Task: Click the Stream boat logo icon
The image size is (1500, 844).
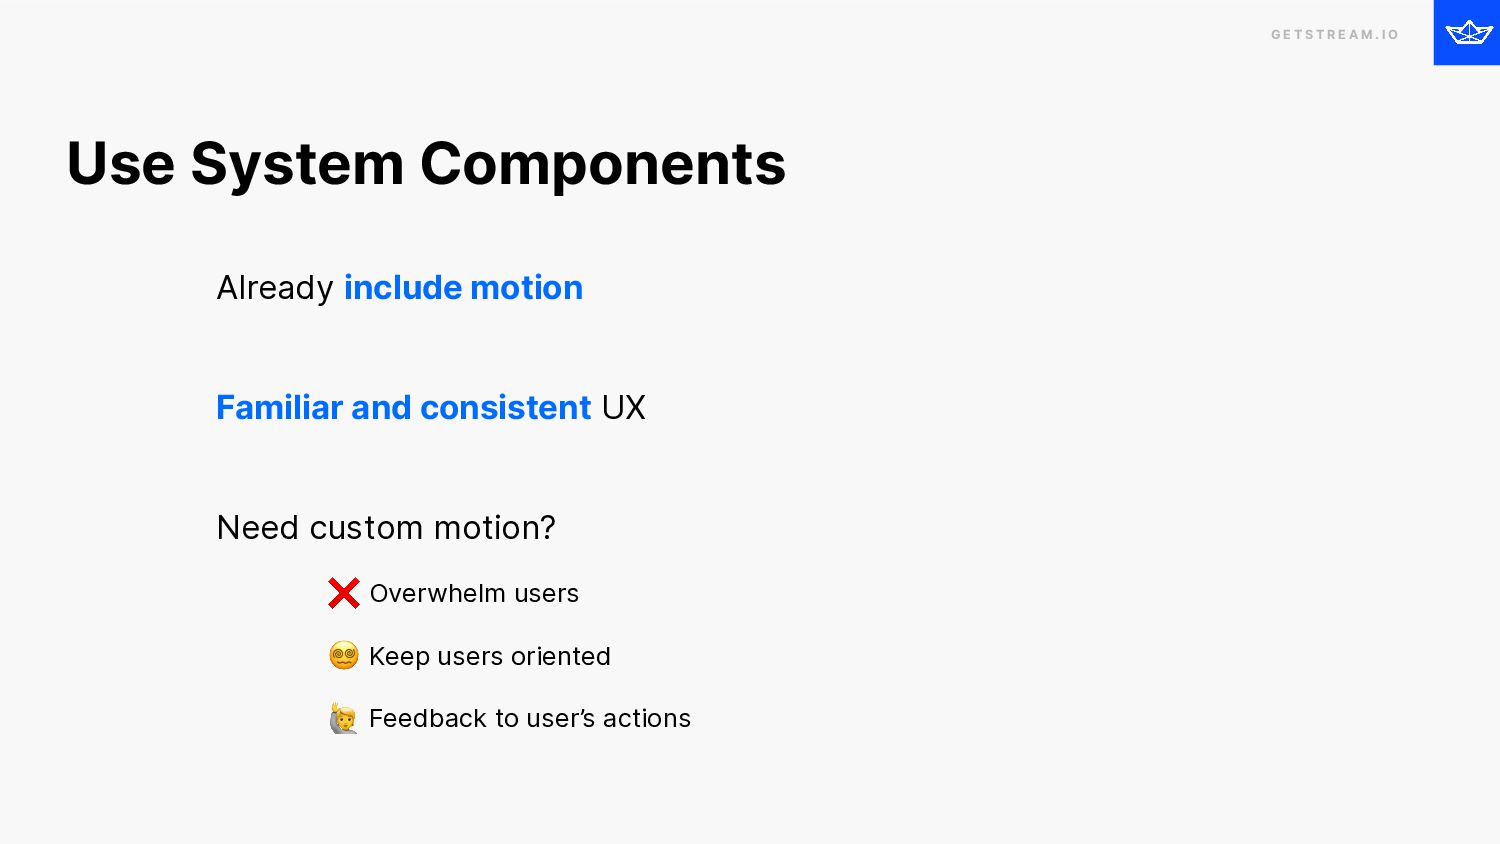Action: coord(1468,33)
